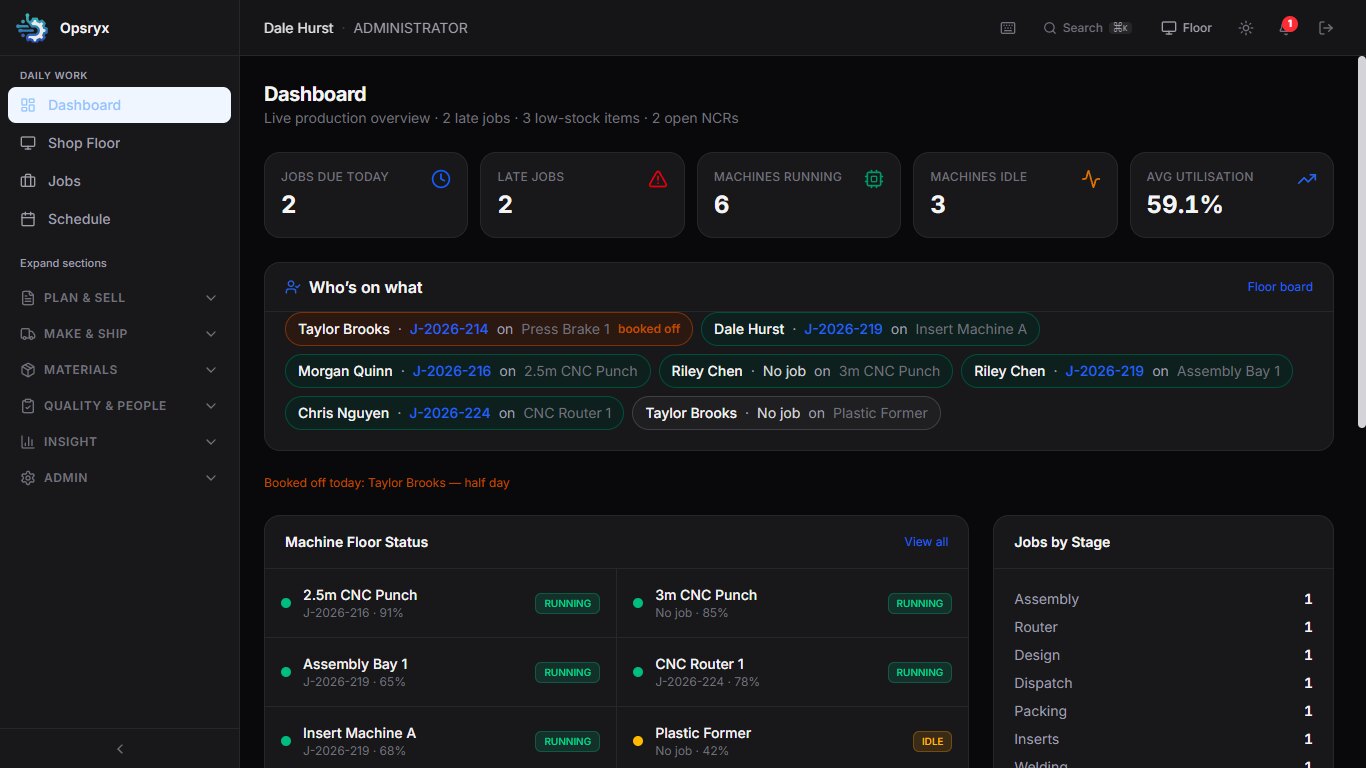Click Taylor Brooks No job on Plastic Former
1366x768 pixels.
pos(786,413)
